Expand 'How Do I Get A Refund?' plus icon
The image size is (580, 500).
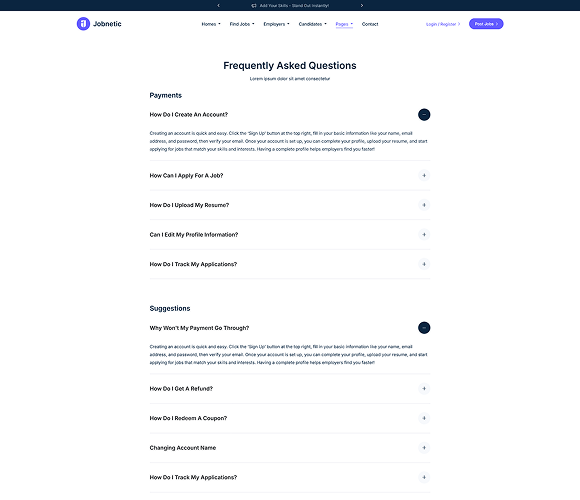[424, 388]
